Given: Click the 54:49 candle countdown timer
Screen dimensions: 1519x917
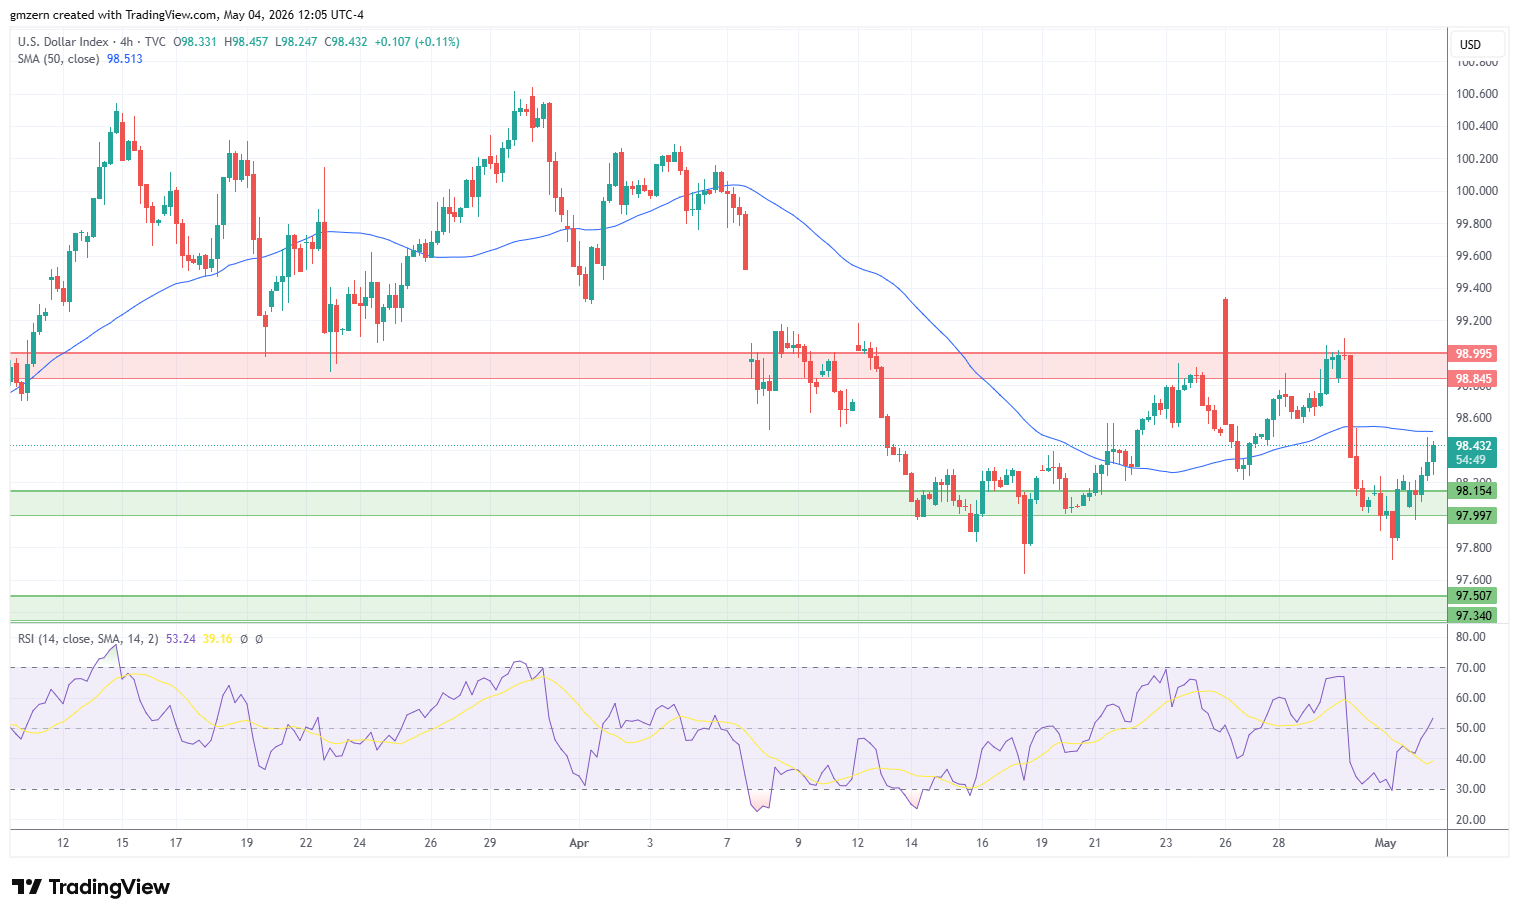Looking at the screenshot, I should tap(1471, 460).
